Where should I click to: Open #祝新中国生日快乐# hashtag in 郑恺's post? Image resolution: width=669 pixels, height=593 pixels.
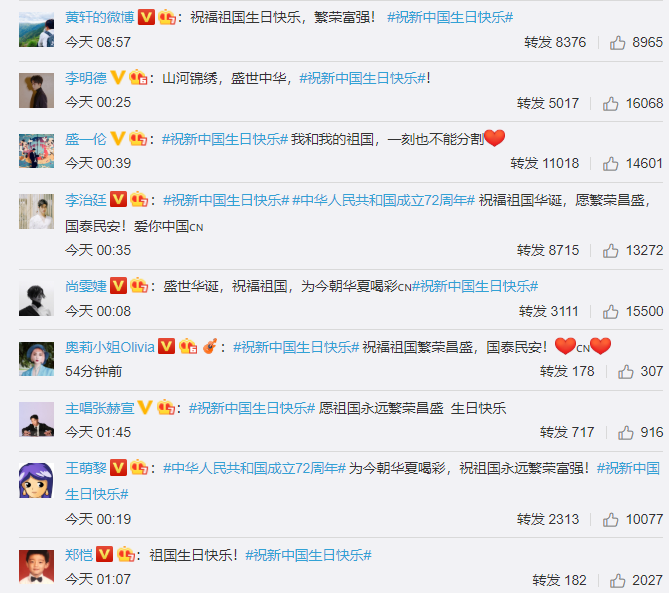point(308,555)
